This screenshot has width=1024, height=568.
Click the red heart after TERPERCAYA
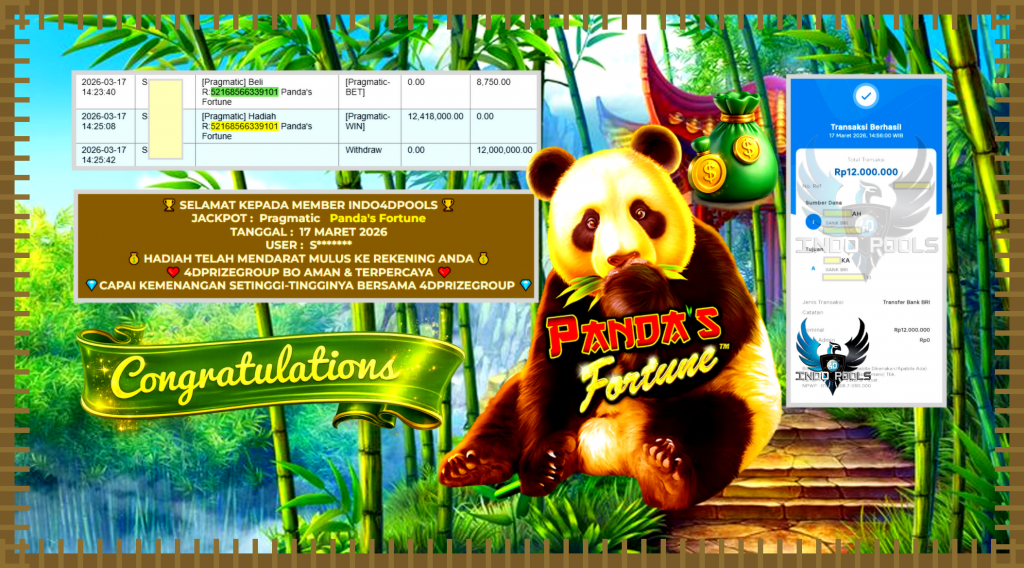coord(445,272)
